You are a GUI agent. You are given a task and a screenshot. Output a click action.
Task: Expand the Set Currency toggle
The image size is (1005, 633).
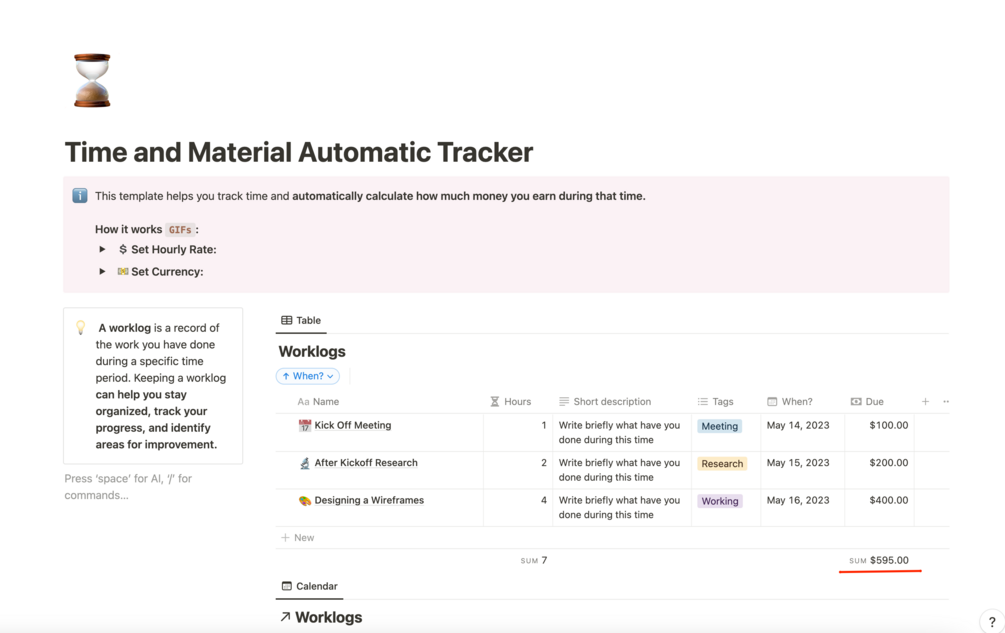coord(102,272)
